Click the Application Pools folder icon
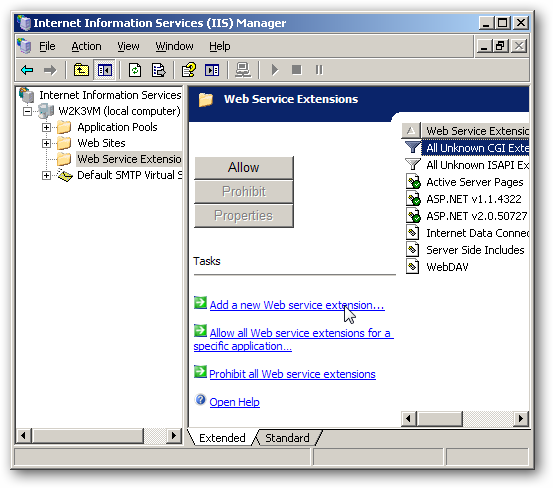The image size is (553, 488). 64,127
